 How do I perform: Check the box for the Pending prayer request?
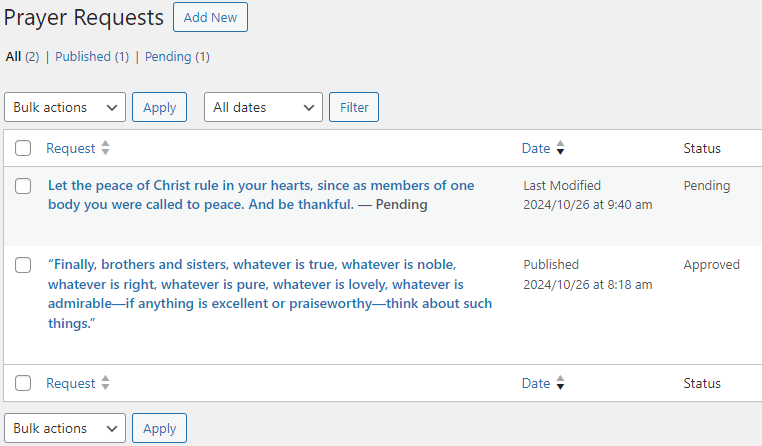tap(24, 186)
